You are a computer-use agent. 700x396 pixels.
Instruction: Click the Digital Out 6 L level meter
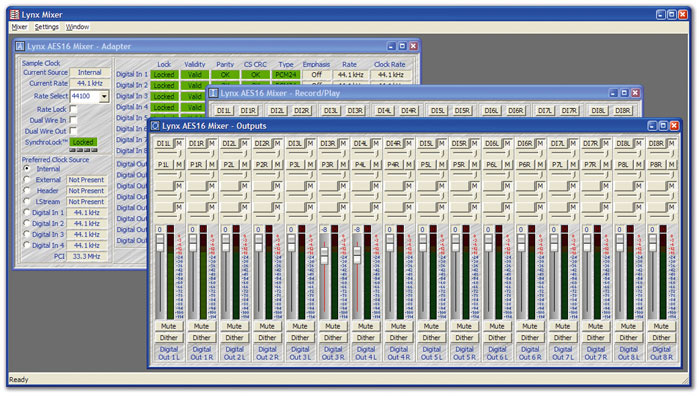click(499, 271)
